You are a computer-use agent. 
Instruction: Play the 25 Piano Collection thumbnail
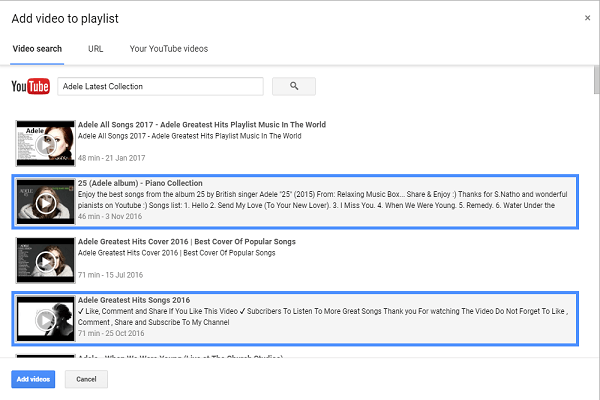tap(46, 202)
